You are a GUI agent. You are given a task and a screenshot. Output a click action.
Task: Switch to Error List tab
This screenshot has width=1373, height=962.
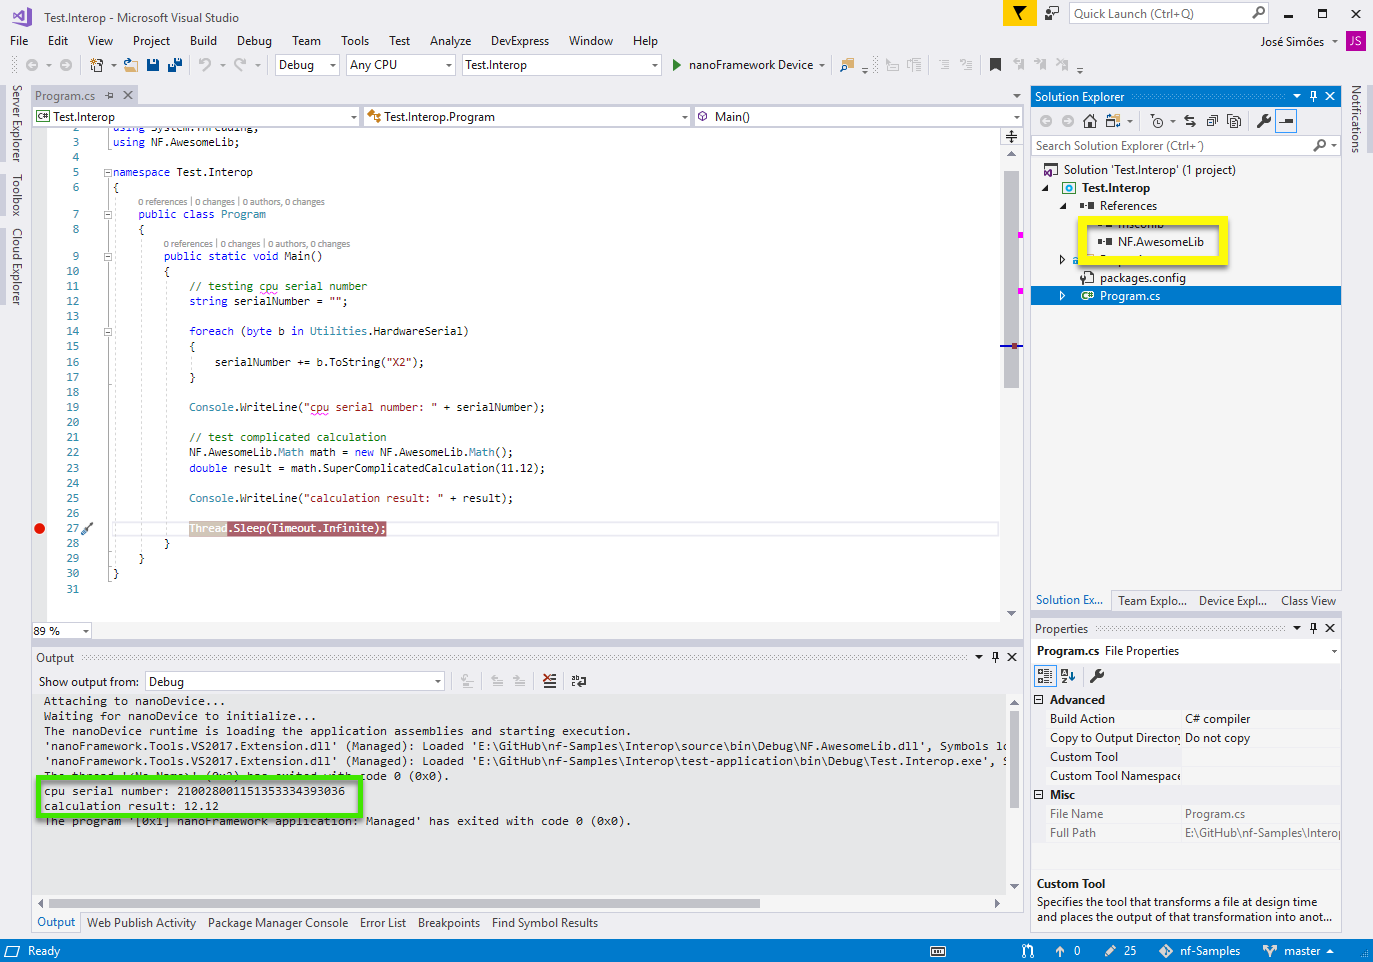tap(383, 923)
